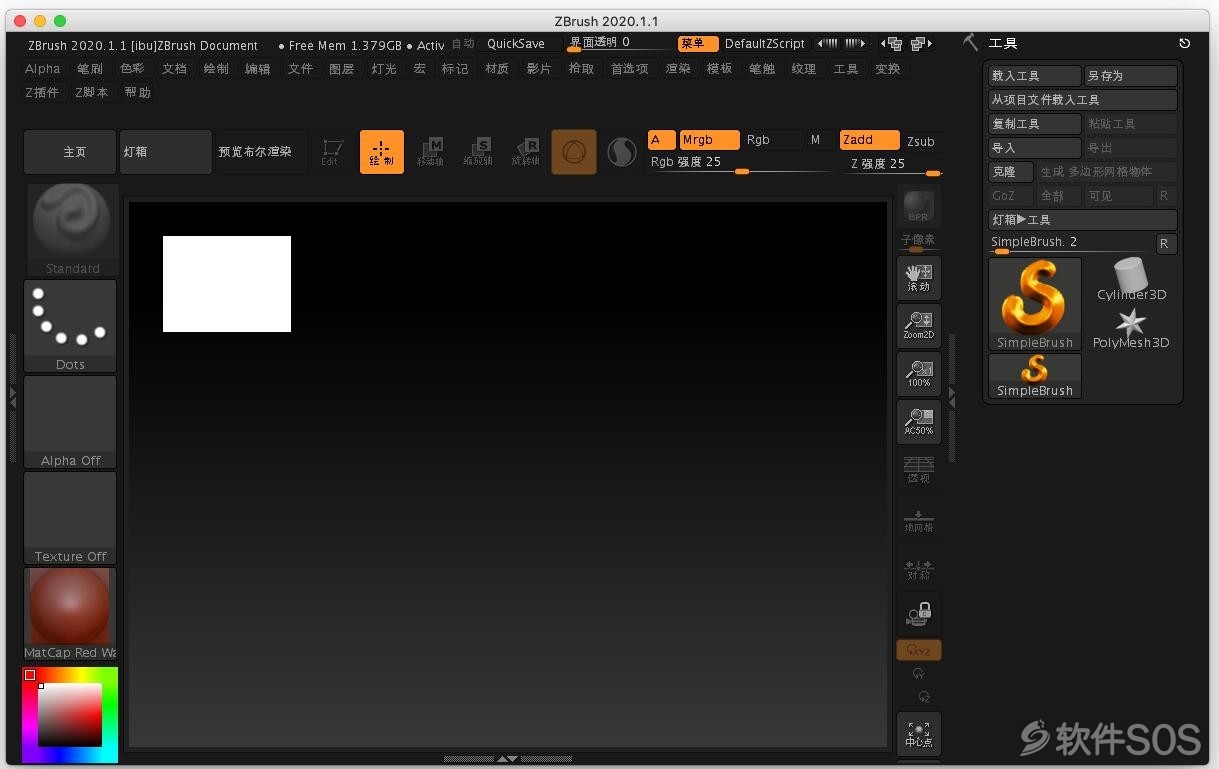The width and height of the screenshot is (1219, 769).
Task: Click the hammer icon beside 工具
Action: click(x=970, y=42)
